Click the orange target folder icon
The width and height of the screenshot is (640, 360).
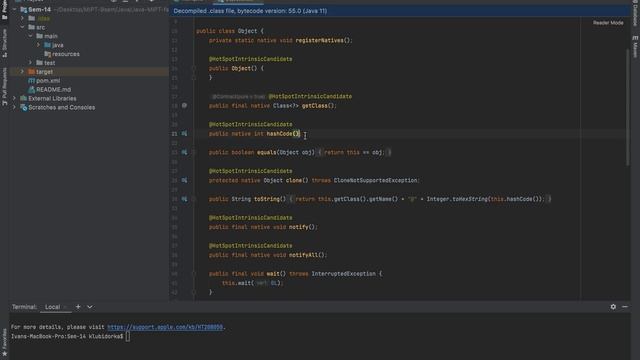(31, 71)
